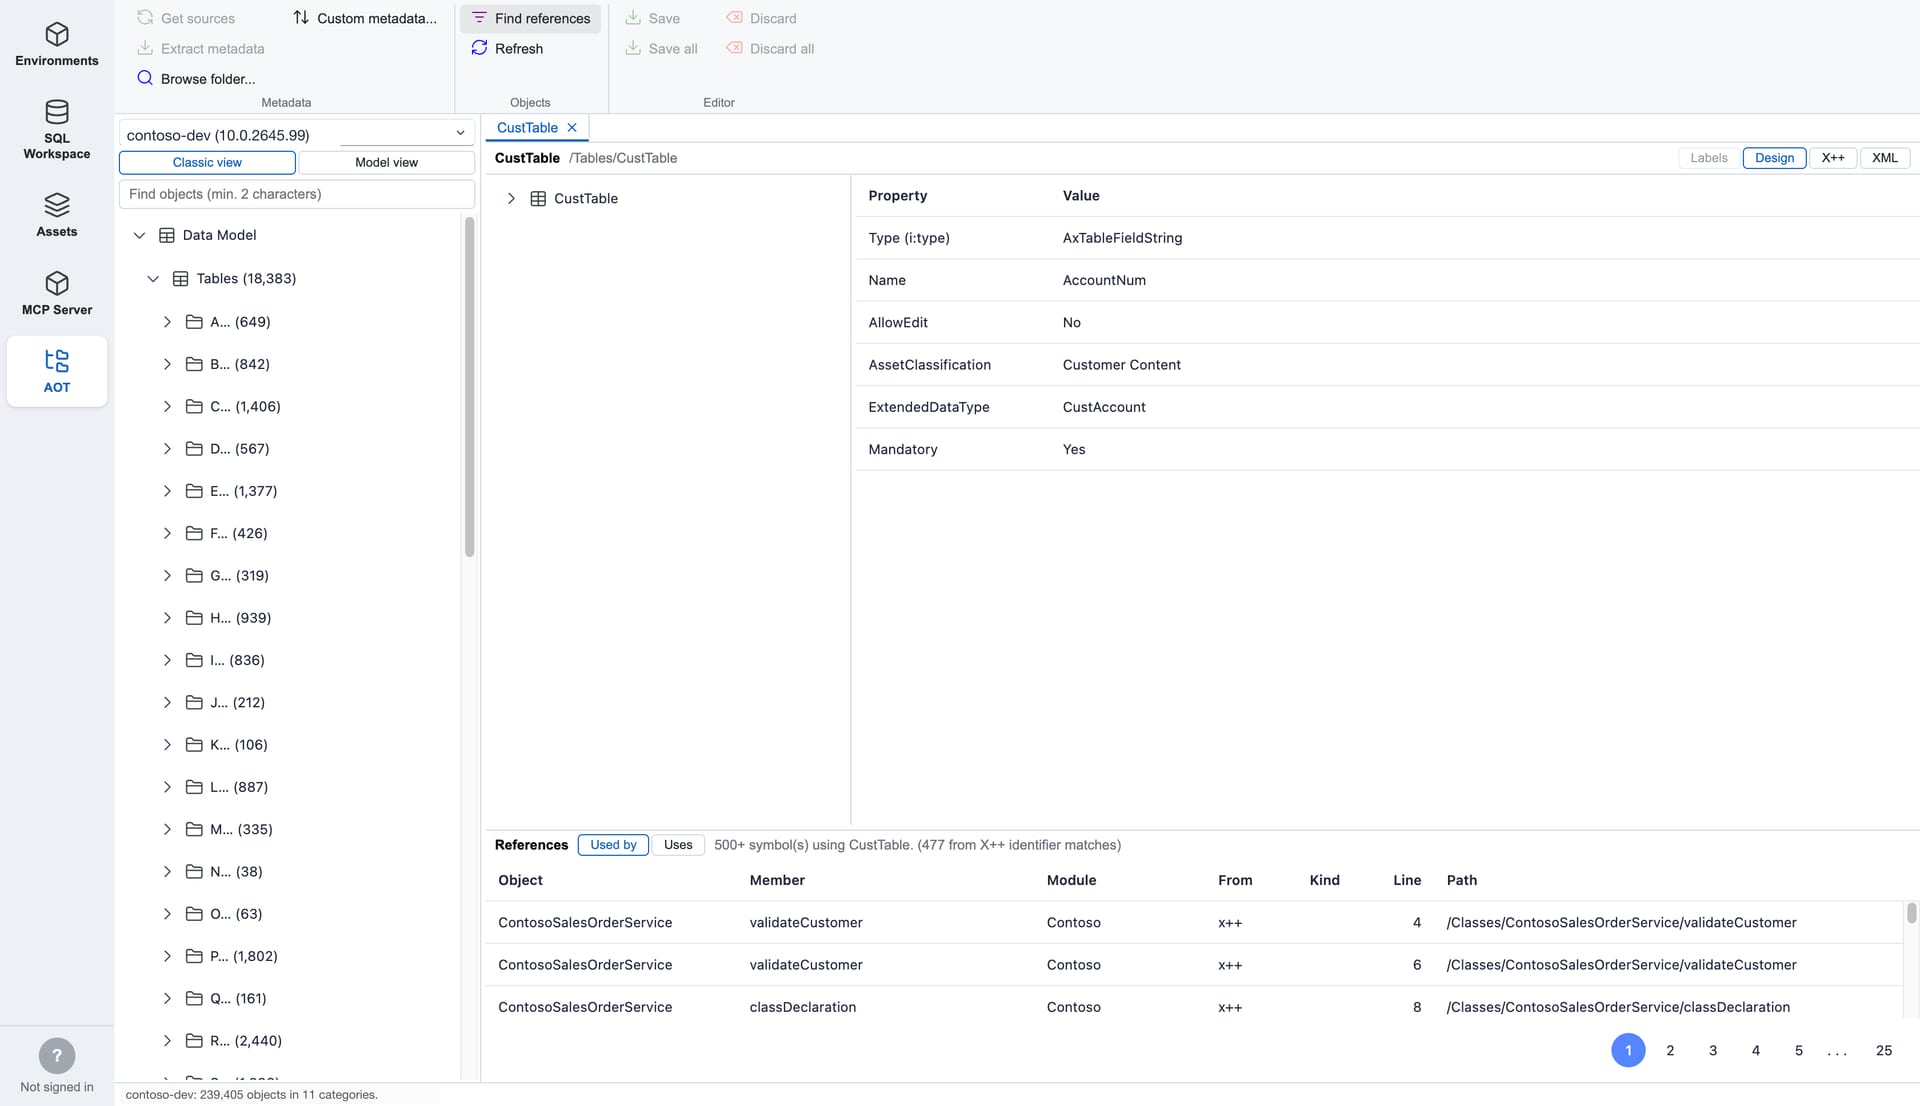Select the ExtendedDataType property row

click(x=1387, y=407)
